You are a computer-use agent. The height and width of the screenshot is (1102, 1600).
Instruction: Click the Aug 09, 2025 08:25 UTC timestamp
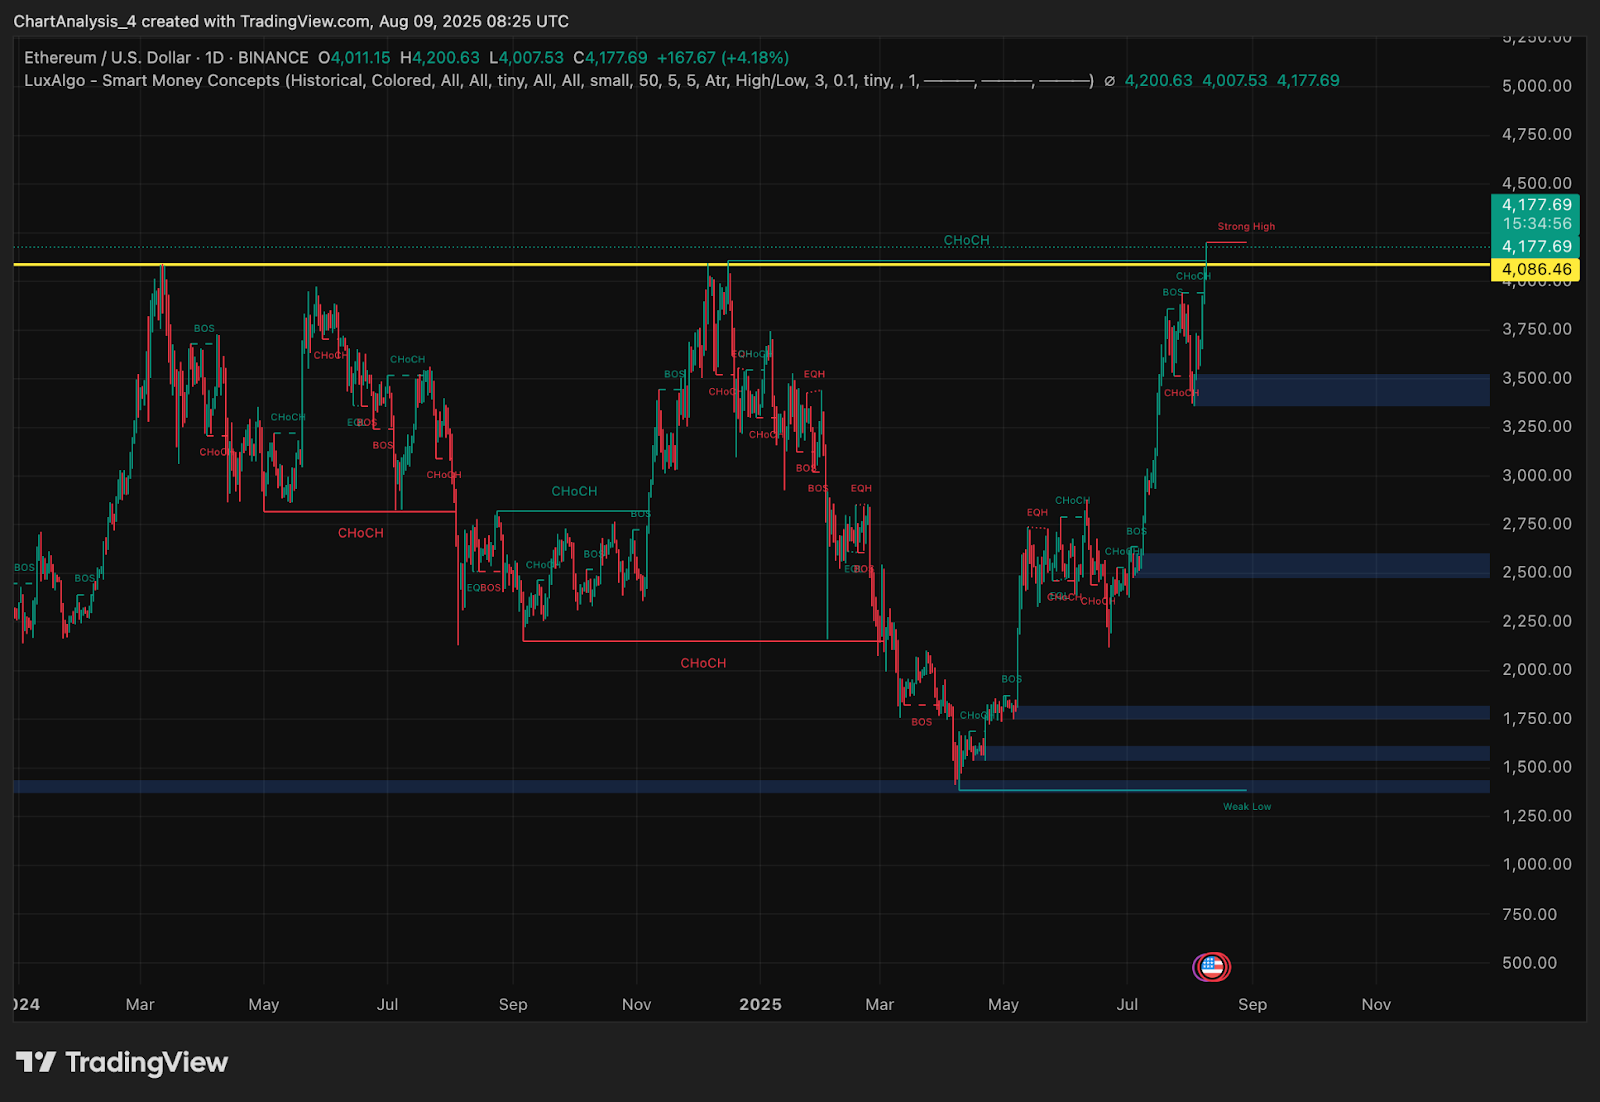coord(474,21)
